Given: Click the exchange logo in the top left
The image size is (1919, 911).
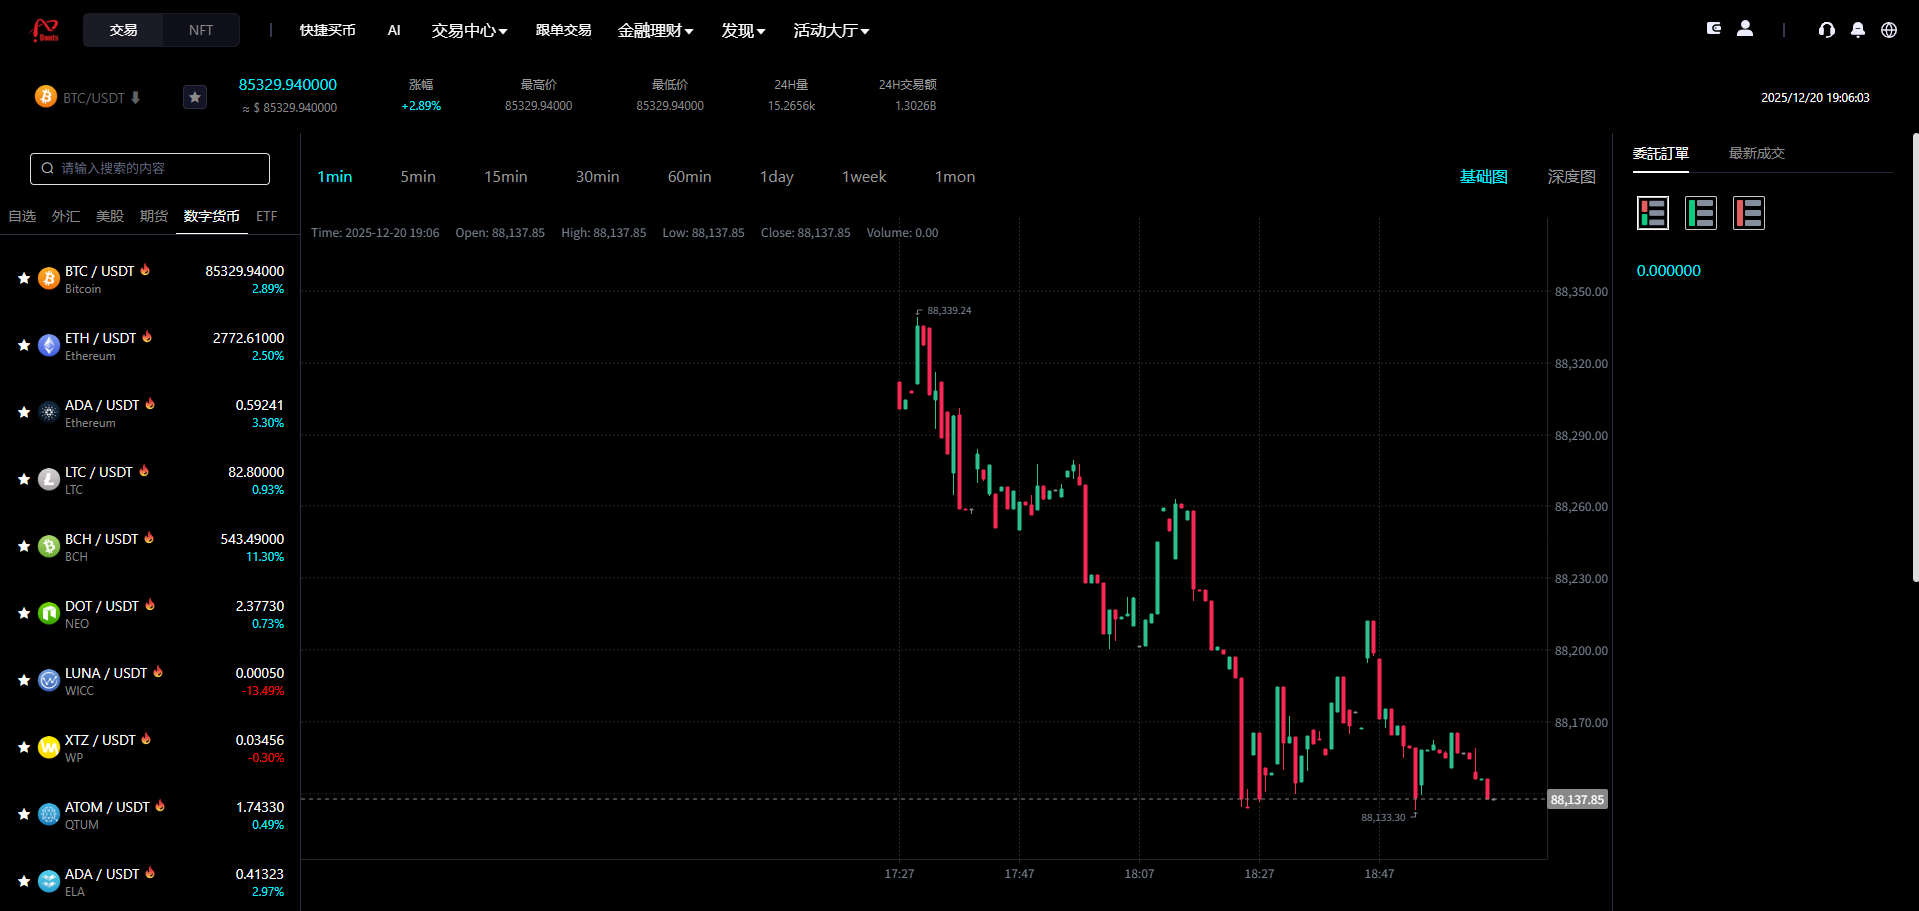Looking at the screenshot, I should click(45, 30).
